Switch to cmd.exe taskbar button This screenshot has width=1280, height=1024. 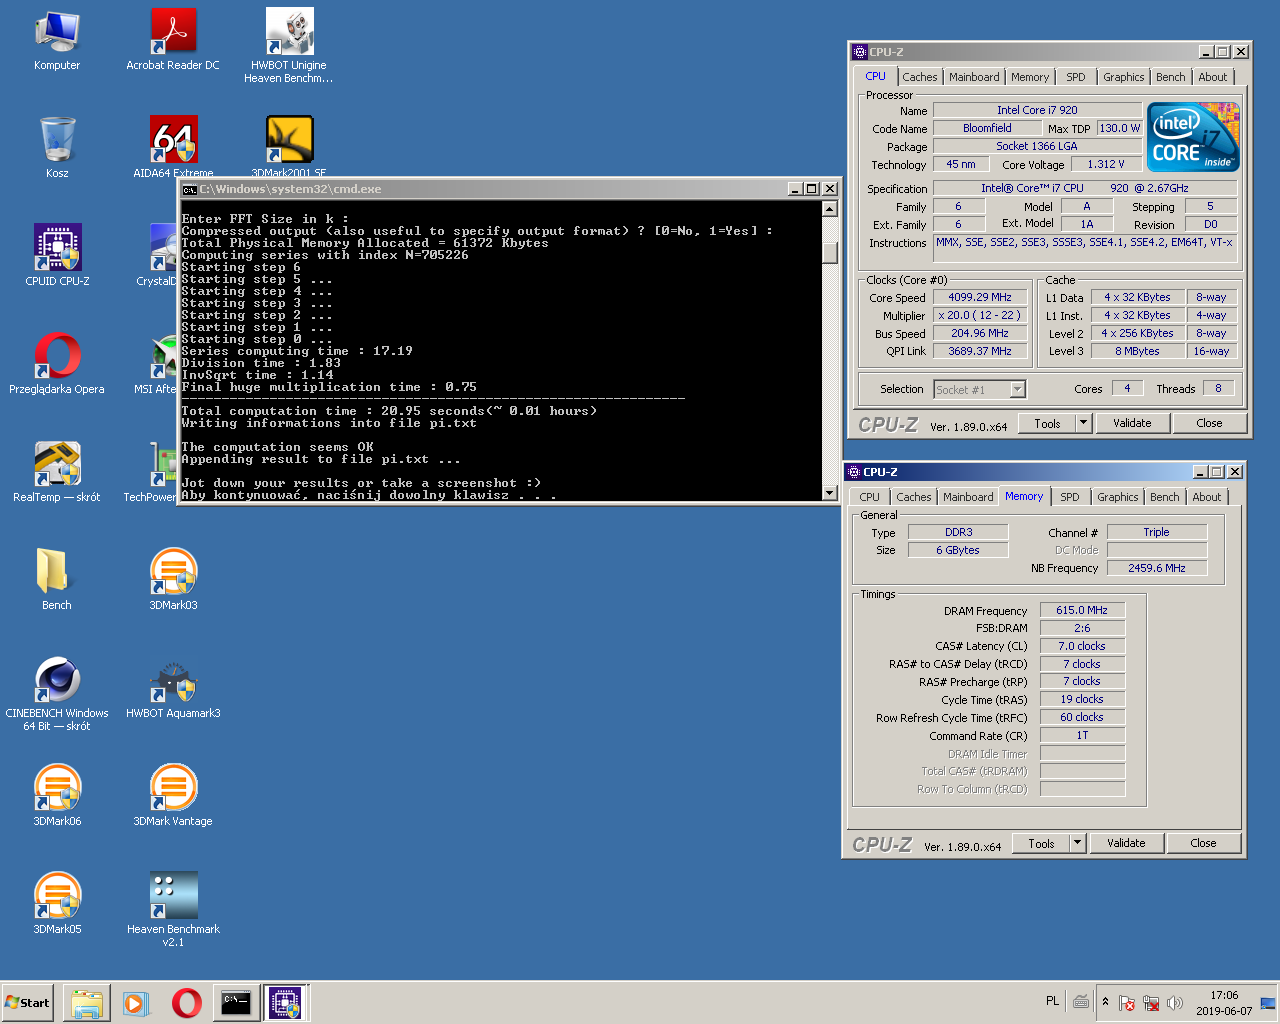(236, 1003)
